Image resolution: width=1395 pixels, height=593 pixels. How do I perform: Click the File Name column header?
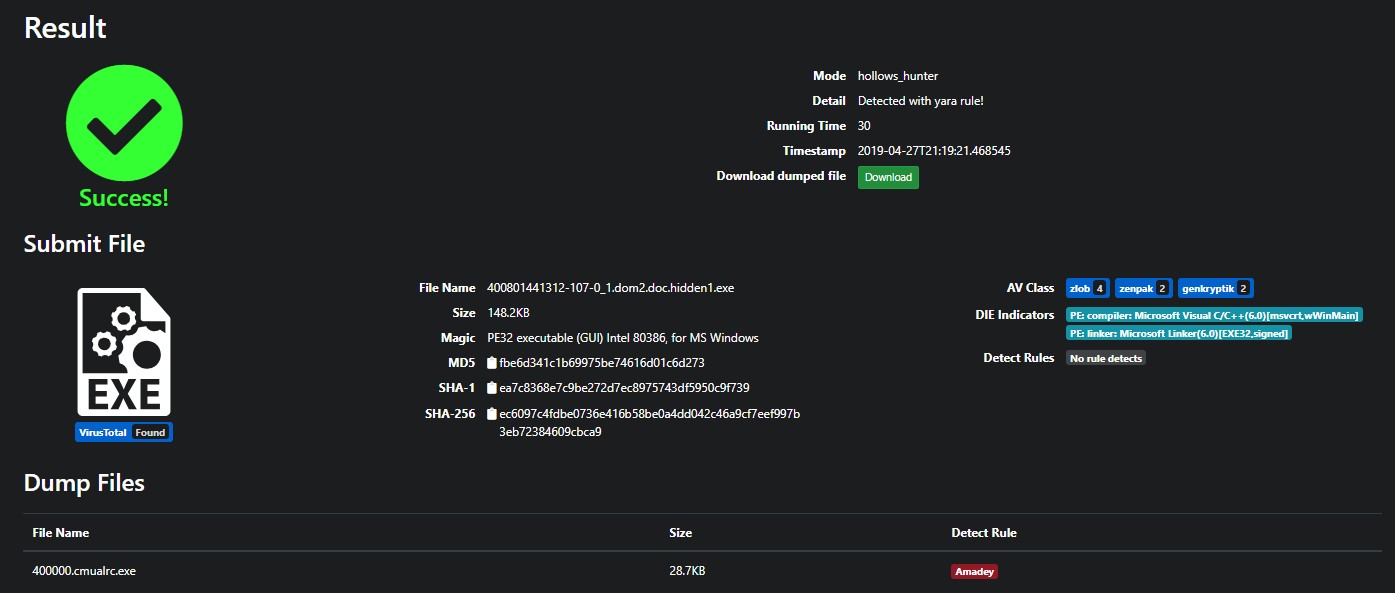coord(61,533)
